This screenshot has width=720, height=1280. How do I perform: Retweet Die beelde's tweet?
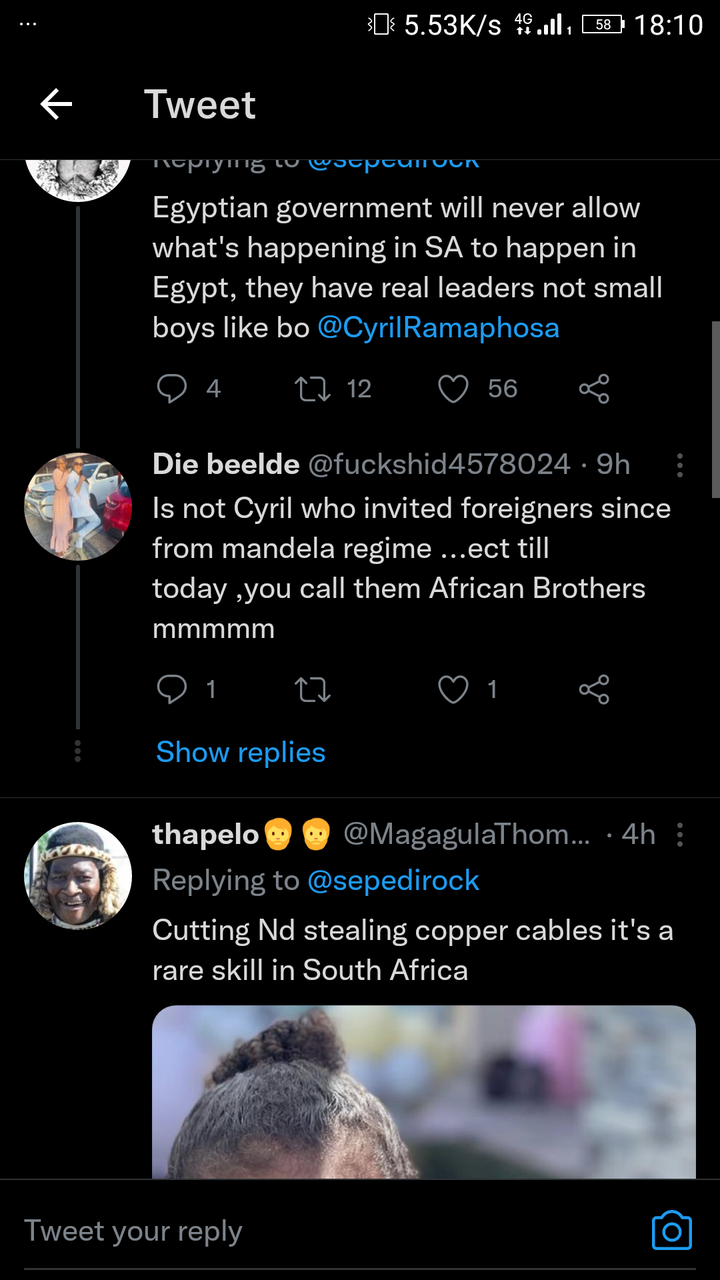(313, 689)
